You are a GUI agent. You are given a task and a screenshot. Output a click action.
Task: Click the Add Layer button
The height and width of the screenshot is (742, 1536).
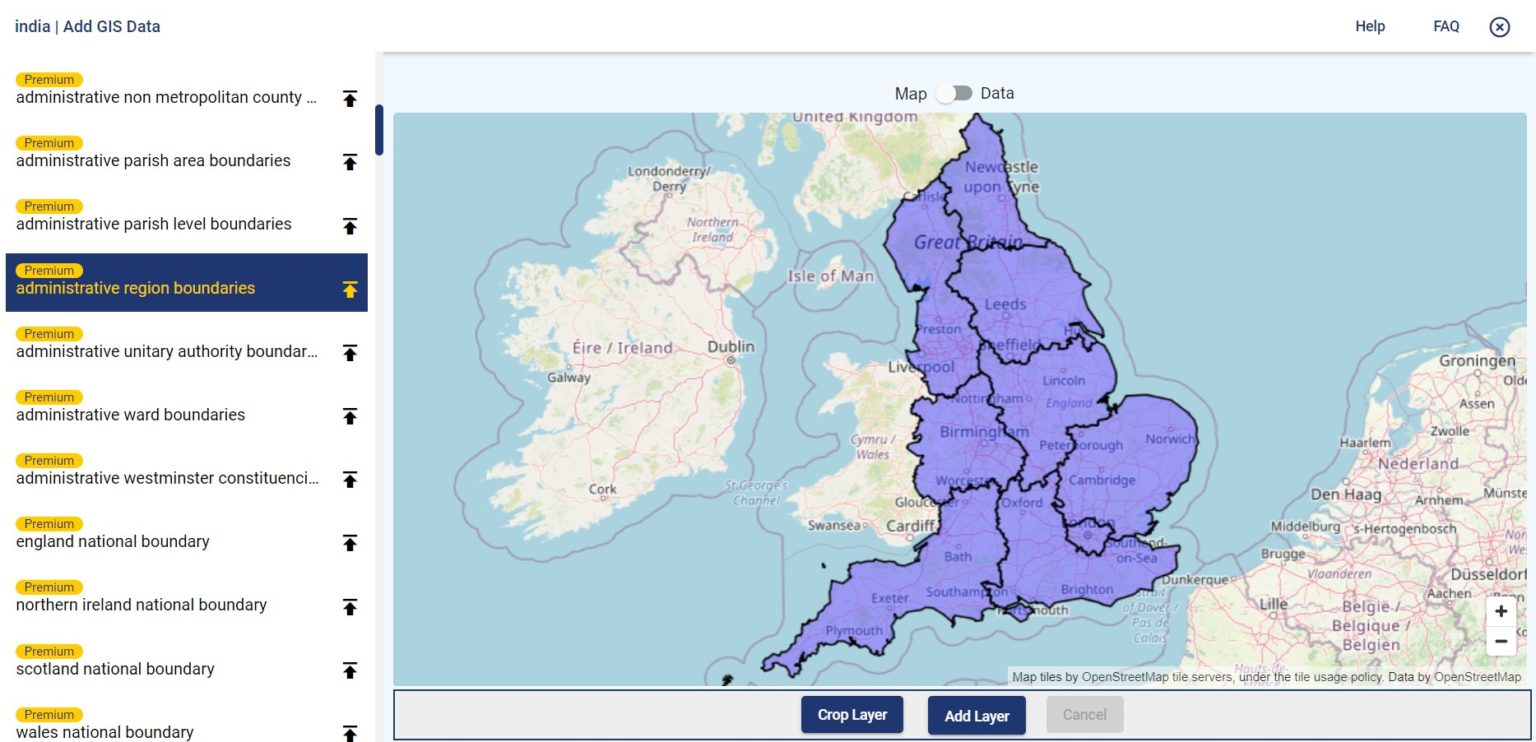(x=976, y=715)
